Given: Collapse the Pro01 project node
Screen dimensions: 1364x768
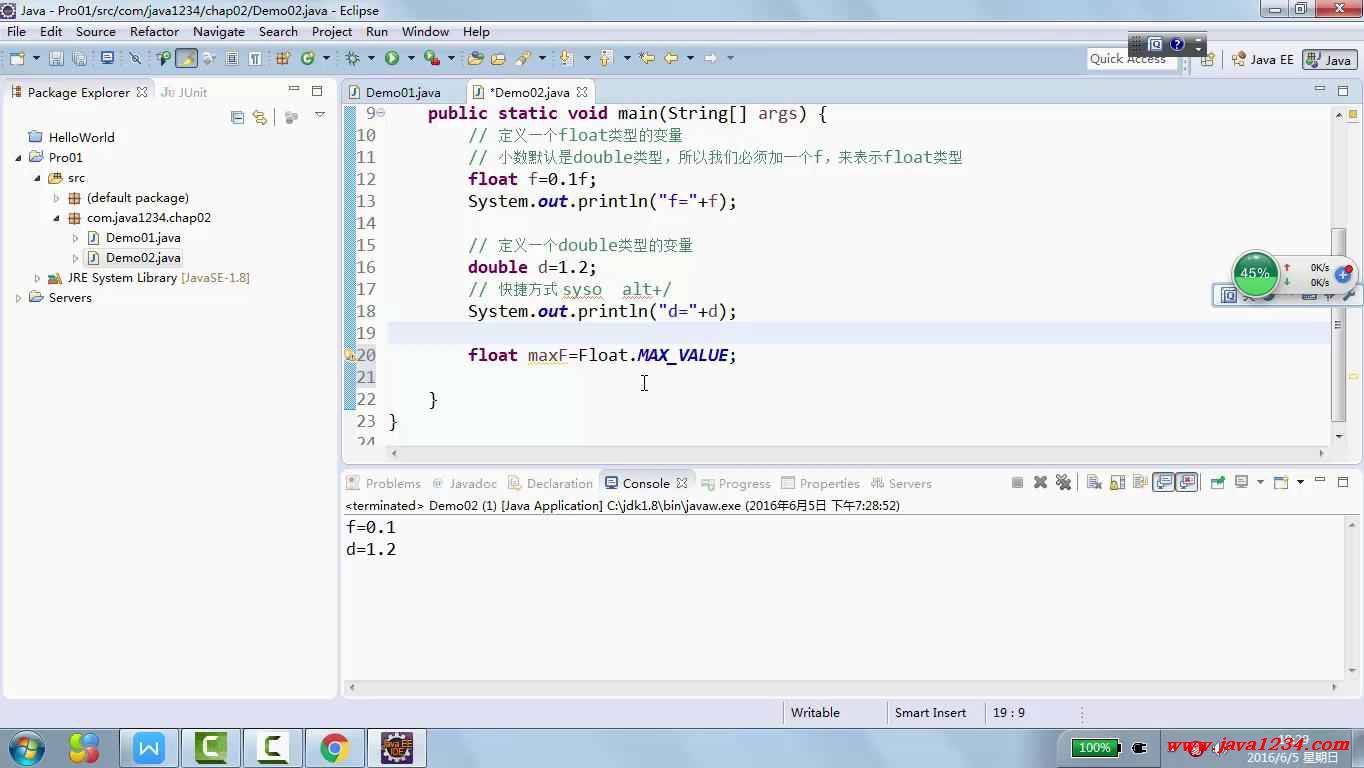Looking at the screenshot, I should click(18, 157).
